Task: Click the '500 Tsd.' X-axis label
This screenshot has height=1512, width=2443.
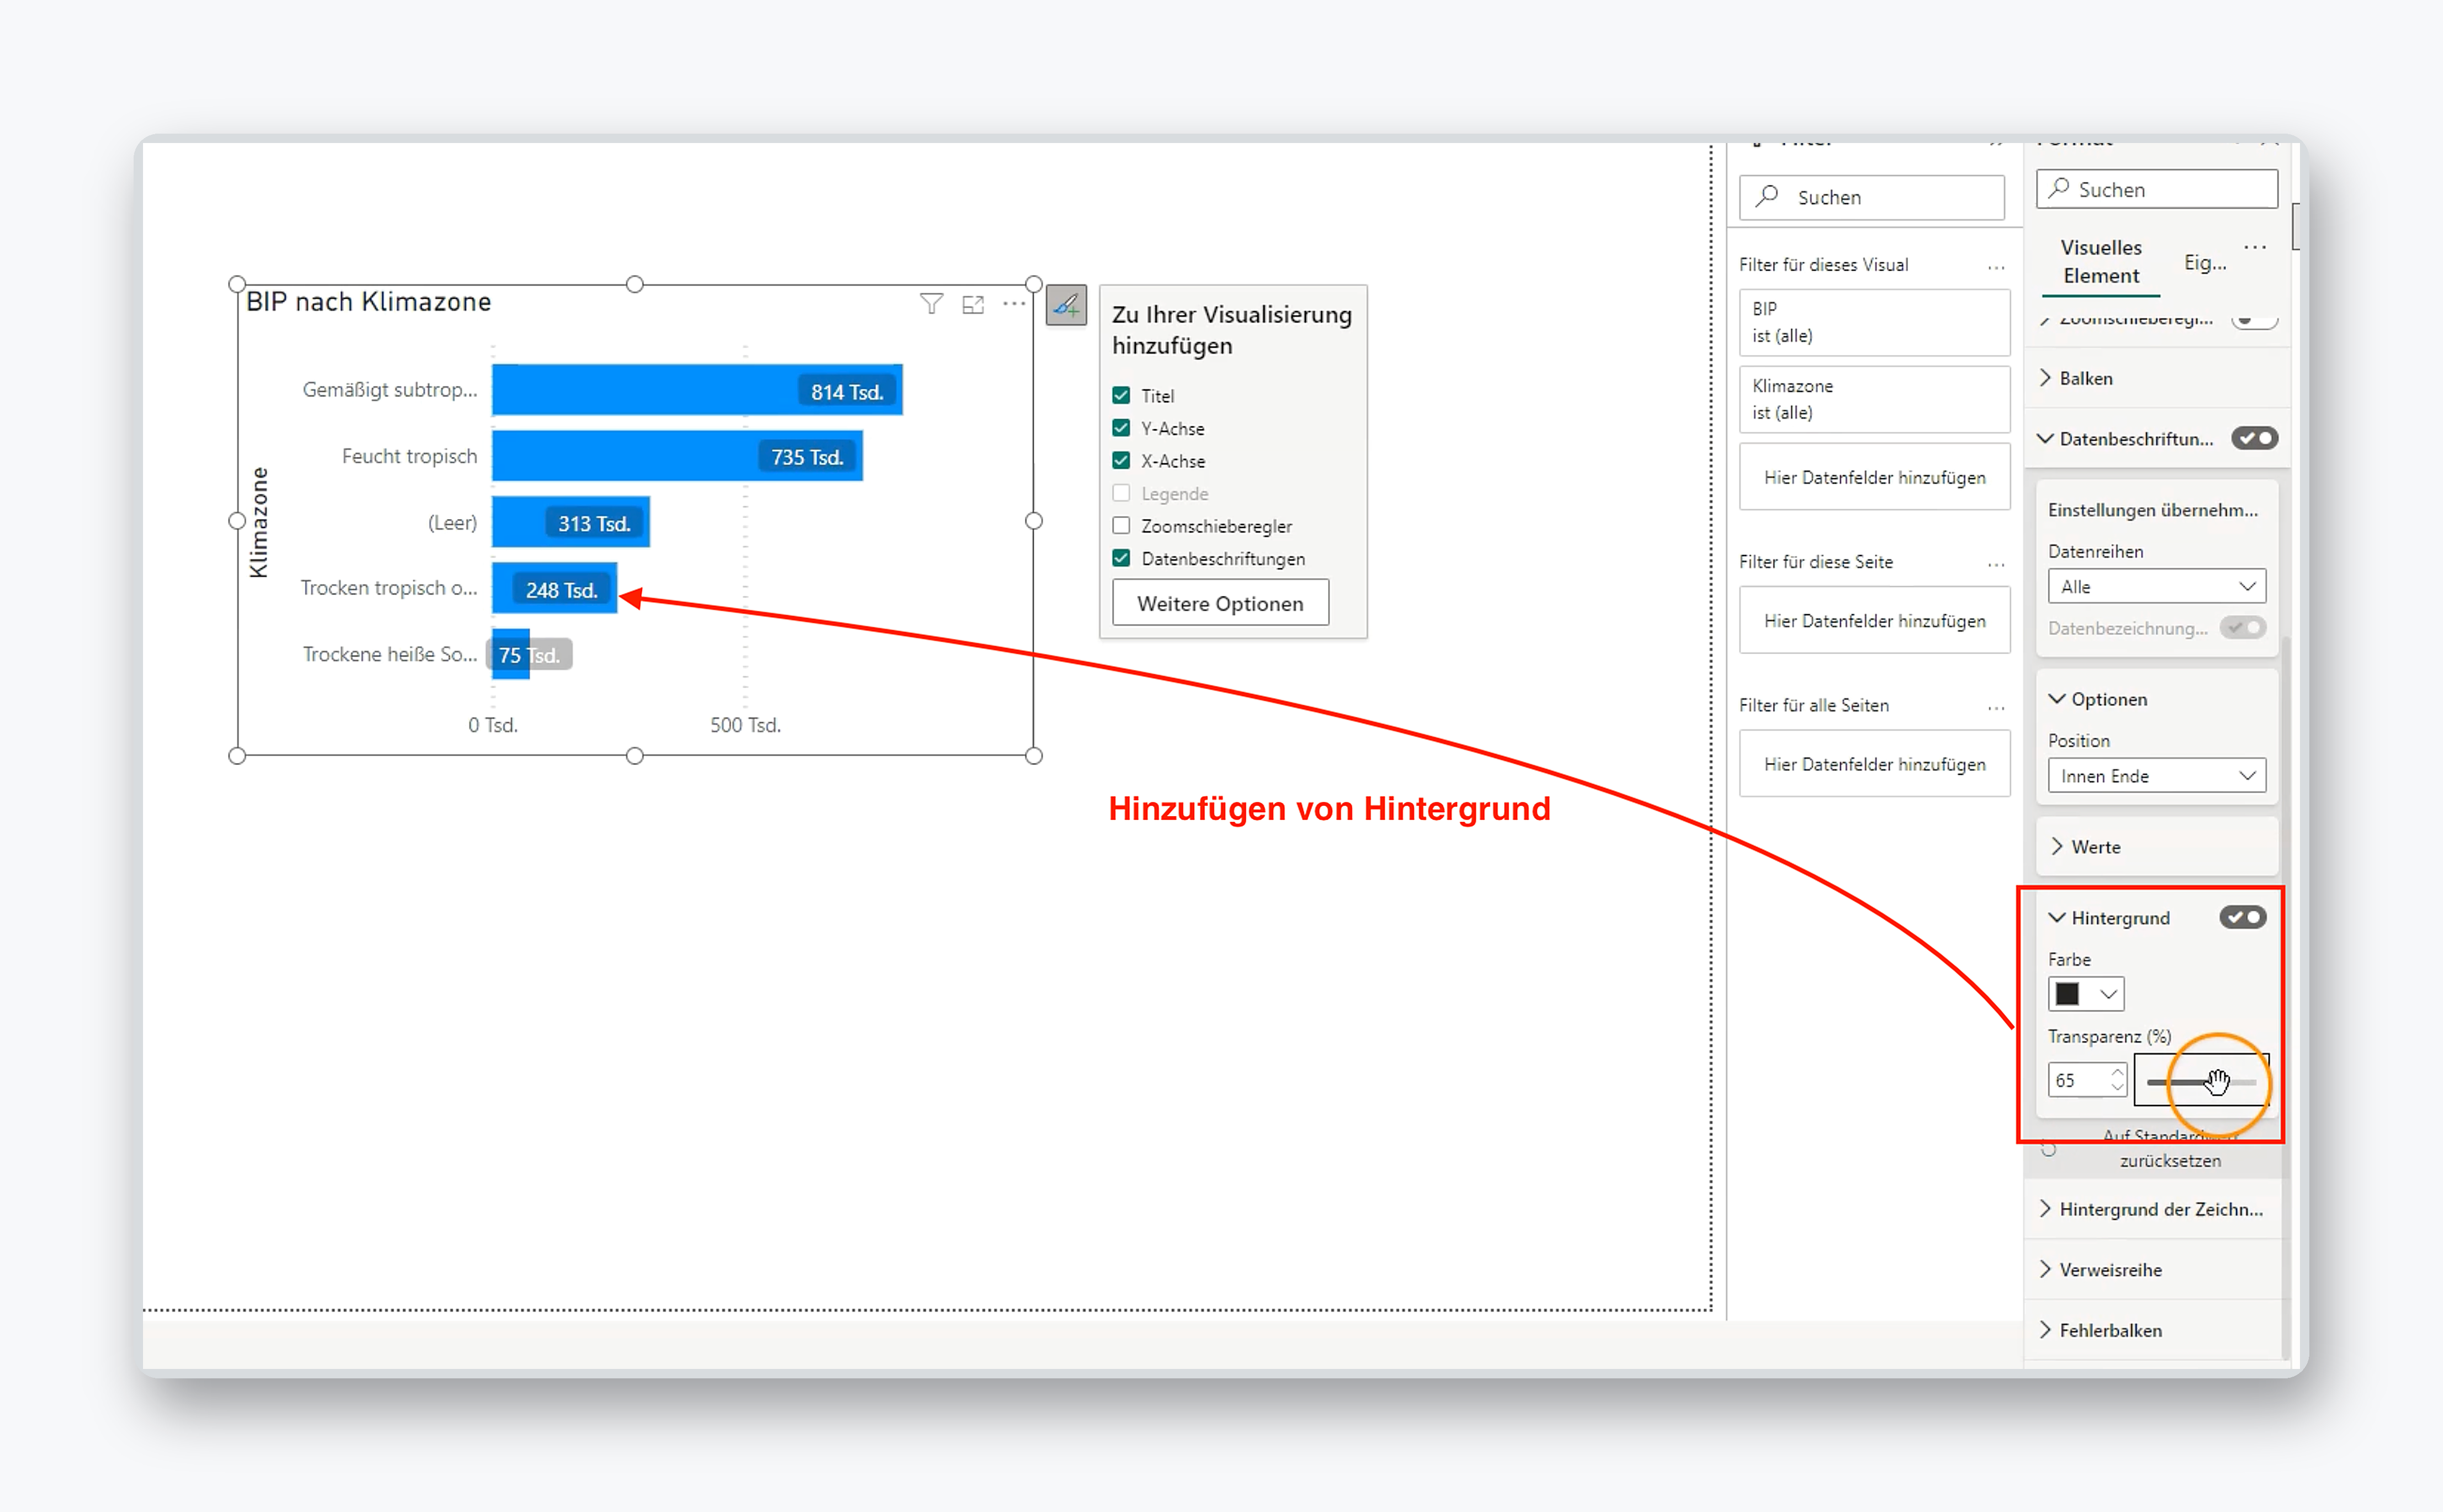Action: 745,725
